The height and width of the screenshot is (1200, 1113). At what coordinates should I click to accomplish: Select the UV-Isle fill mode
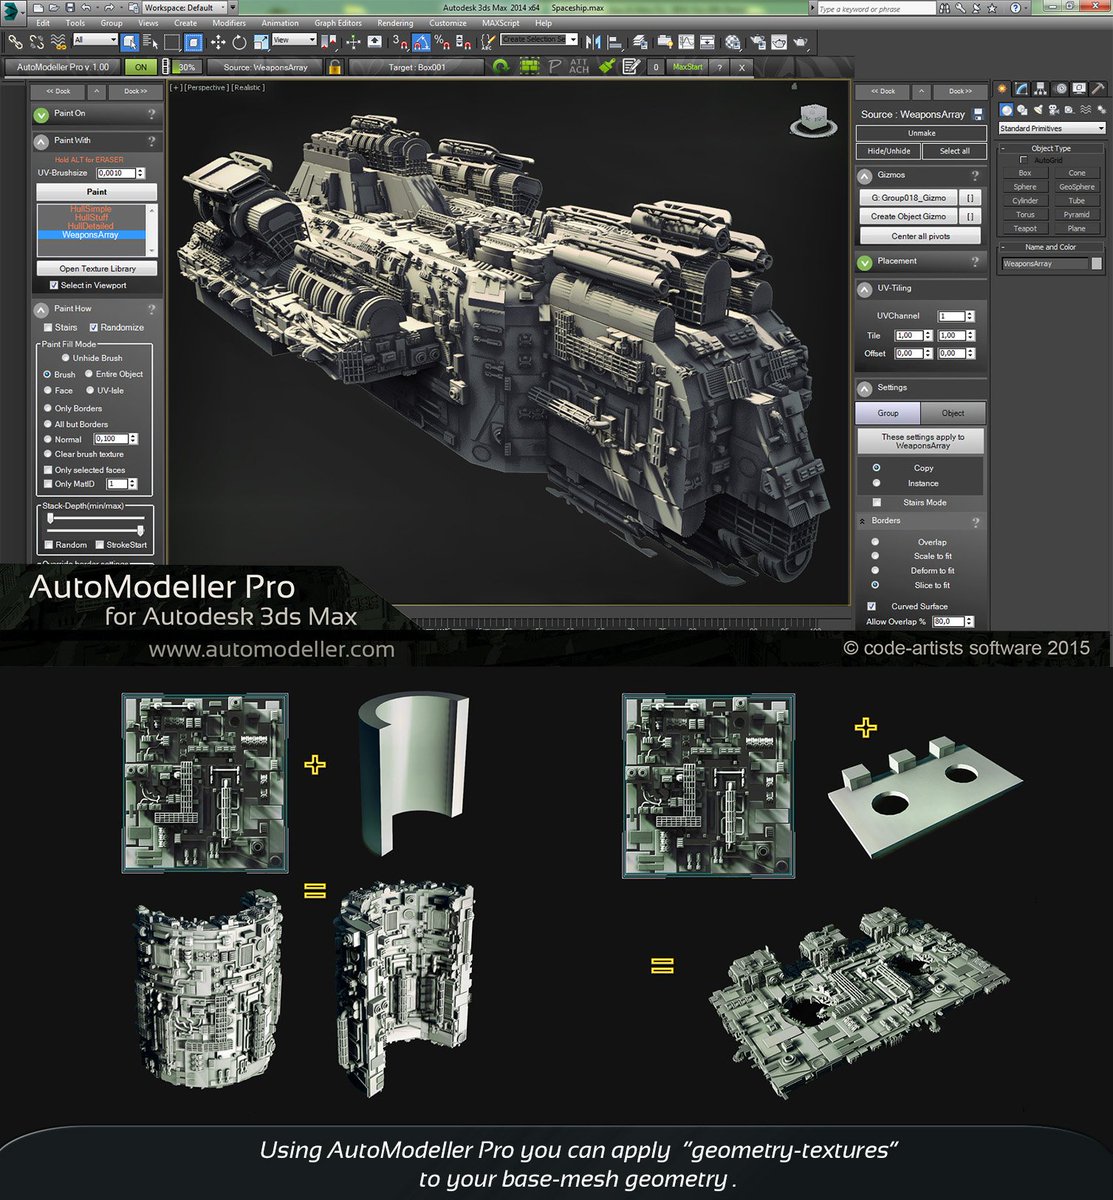pos(89,390)
